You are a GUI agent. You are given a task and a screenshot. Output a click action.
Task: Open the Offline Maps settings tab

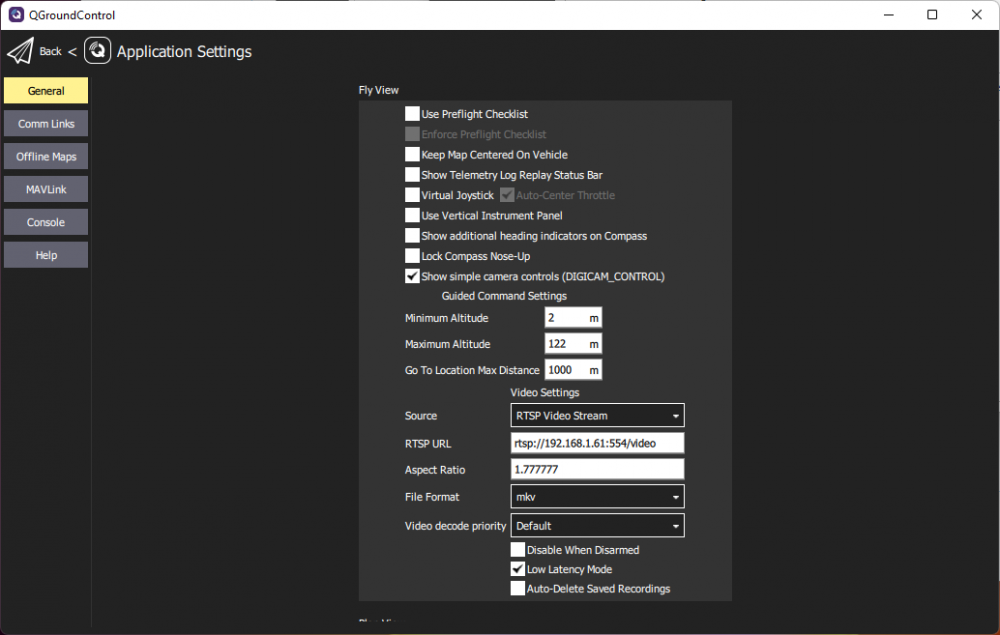click(46, 157)
